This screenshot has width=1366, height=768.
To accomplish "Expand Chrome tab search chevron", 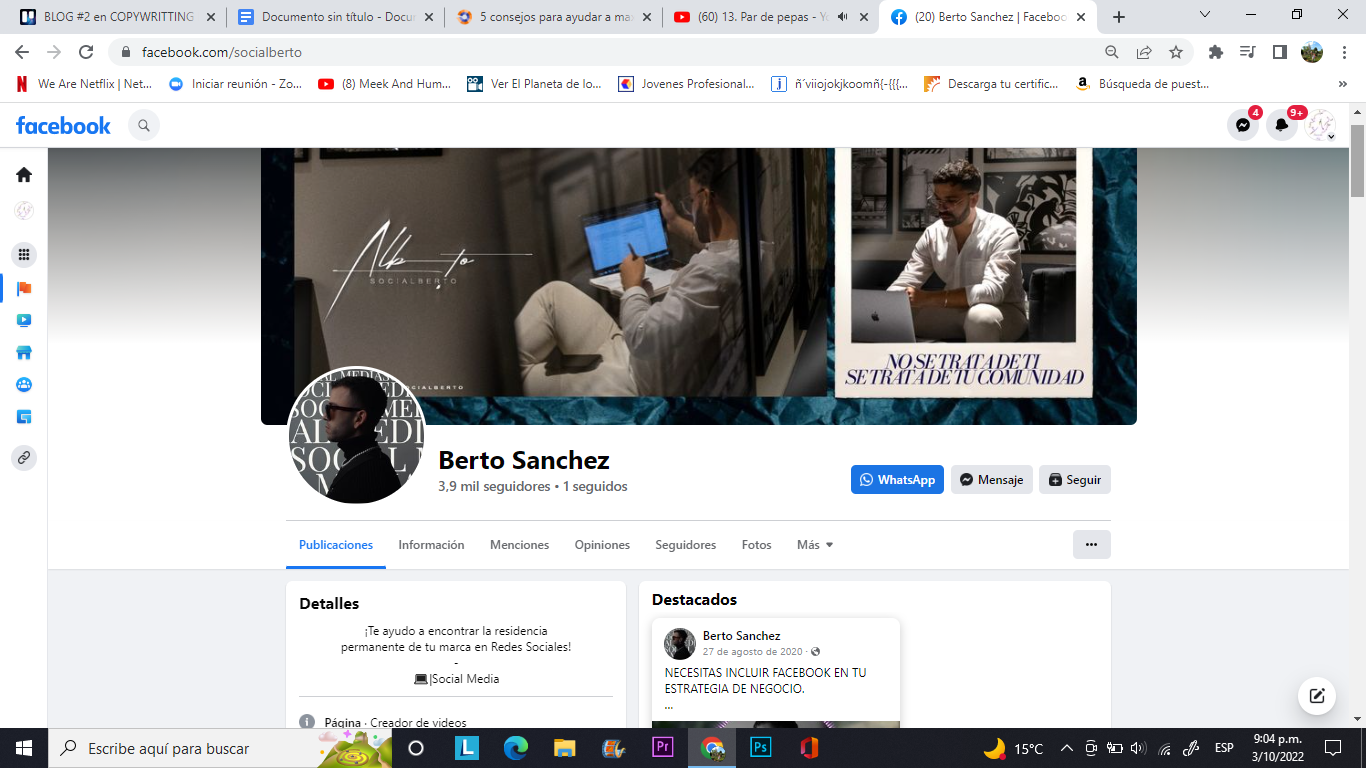I will [1205, 15].
